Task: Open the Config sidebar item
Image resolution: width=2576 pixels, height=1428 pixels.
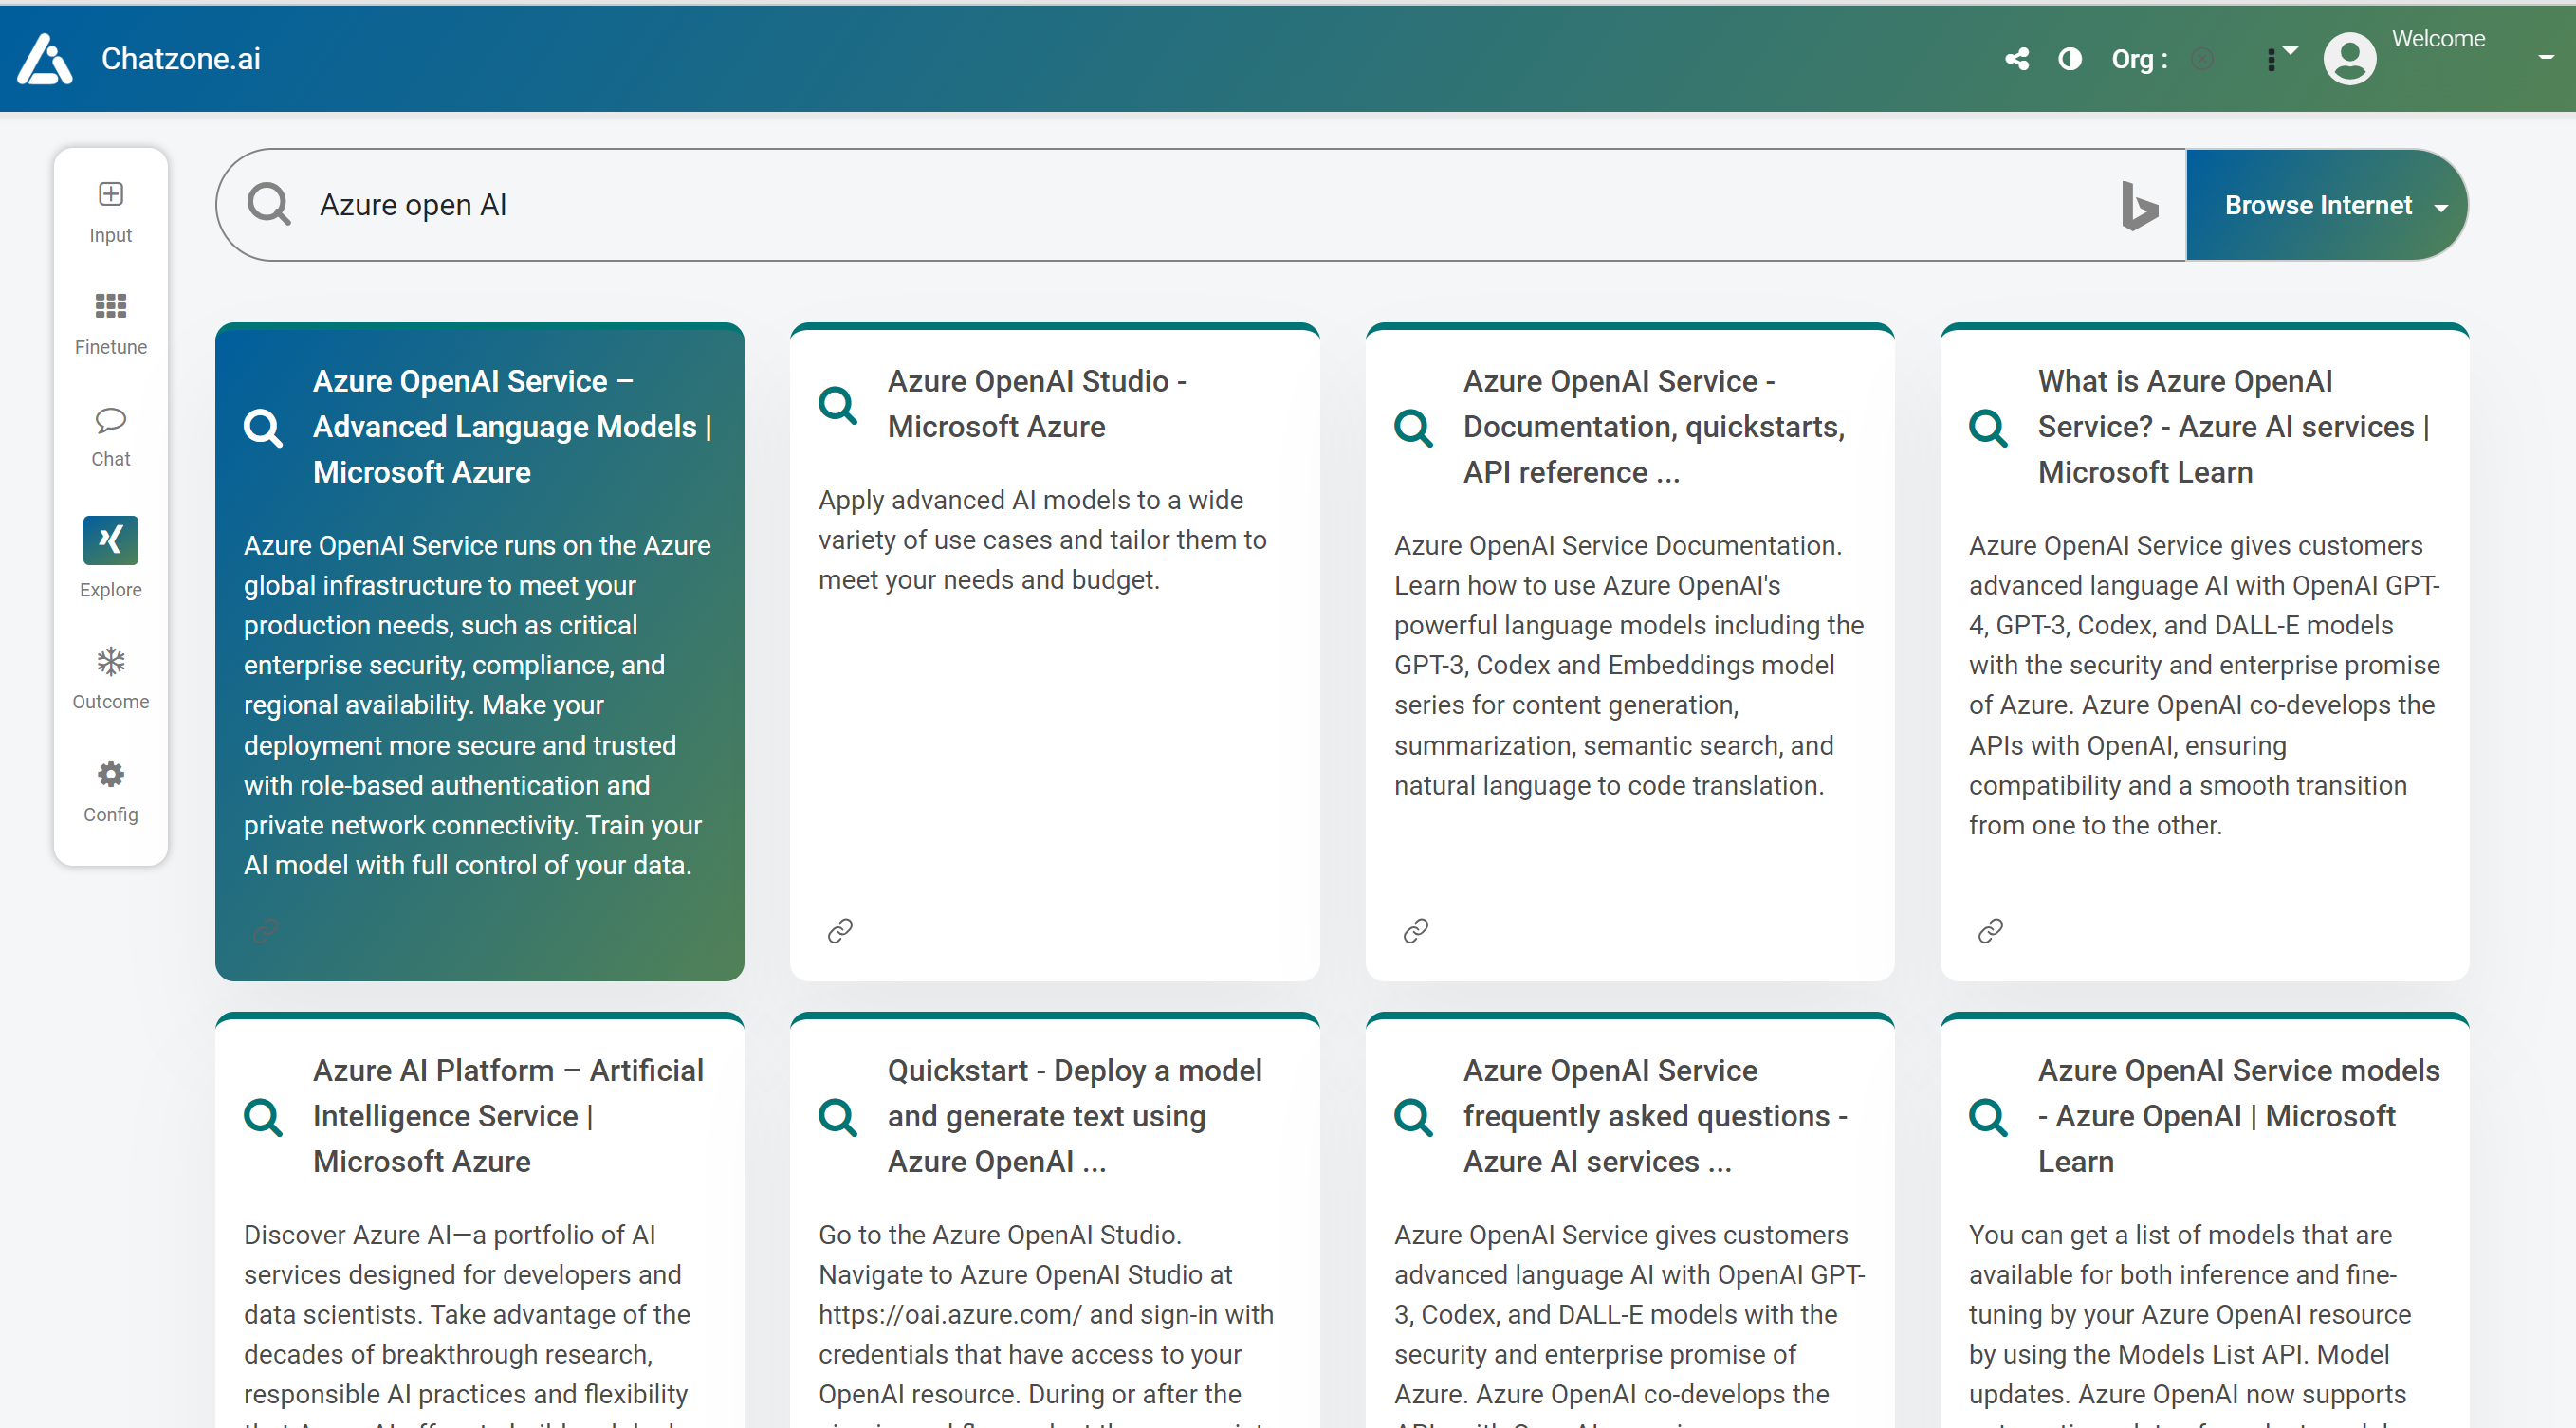Action: [110, 792]
